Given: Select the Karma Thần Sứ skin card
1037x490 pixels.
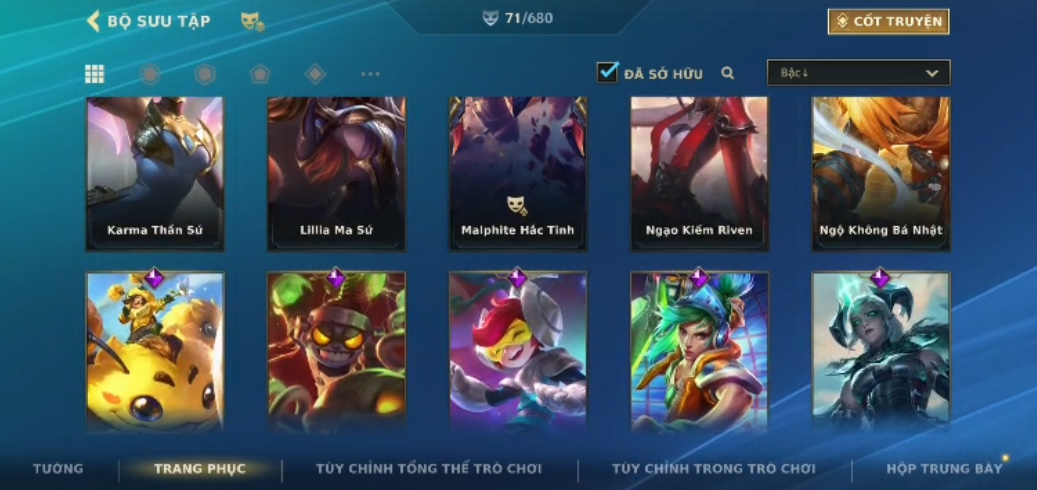Looking at the screenshot, I should pyautogui.click(x=155, y=174).
